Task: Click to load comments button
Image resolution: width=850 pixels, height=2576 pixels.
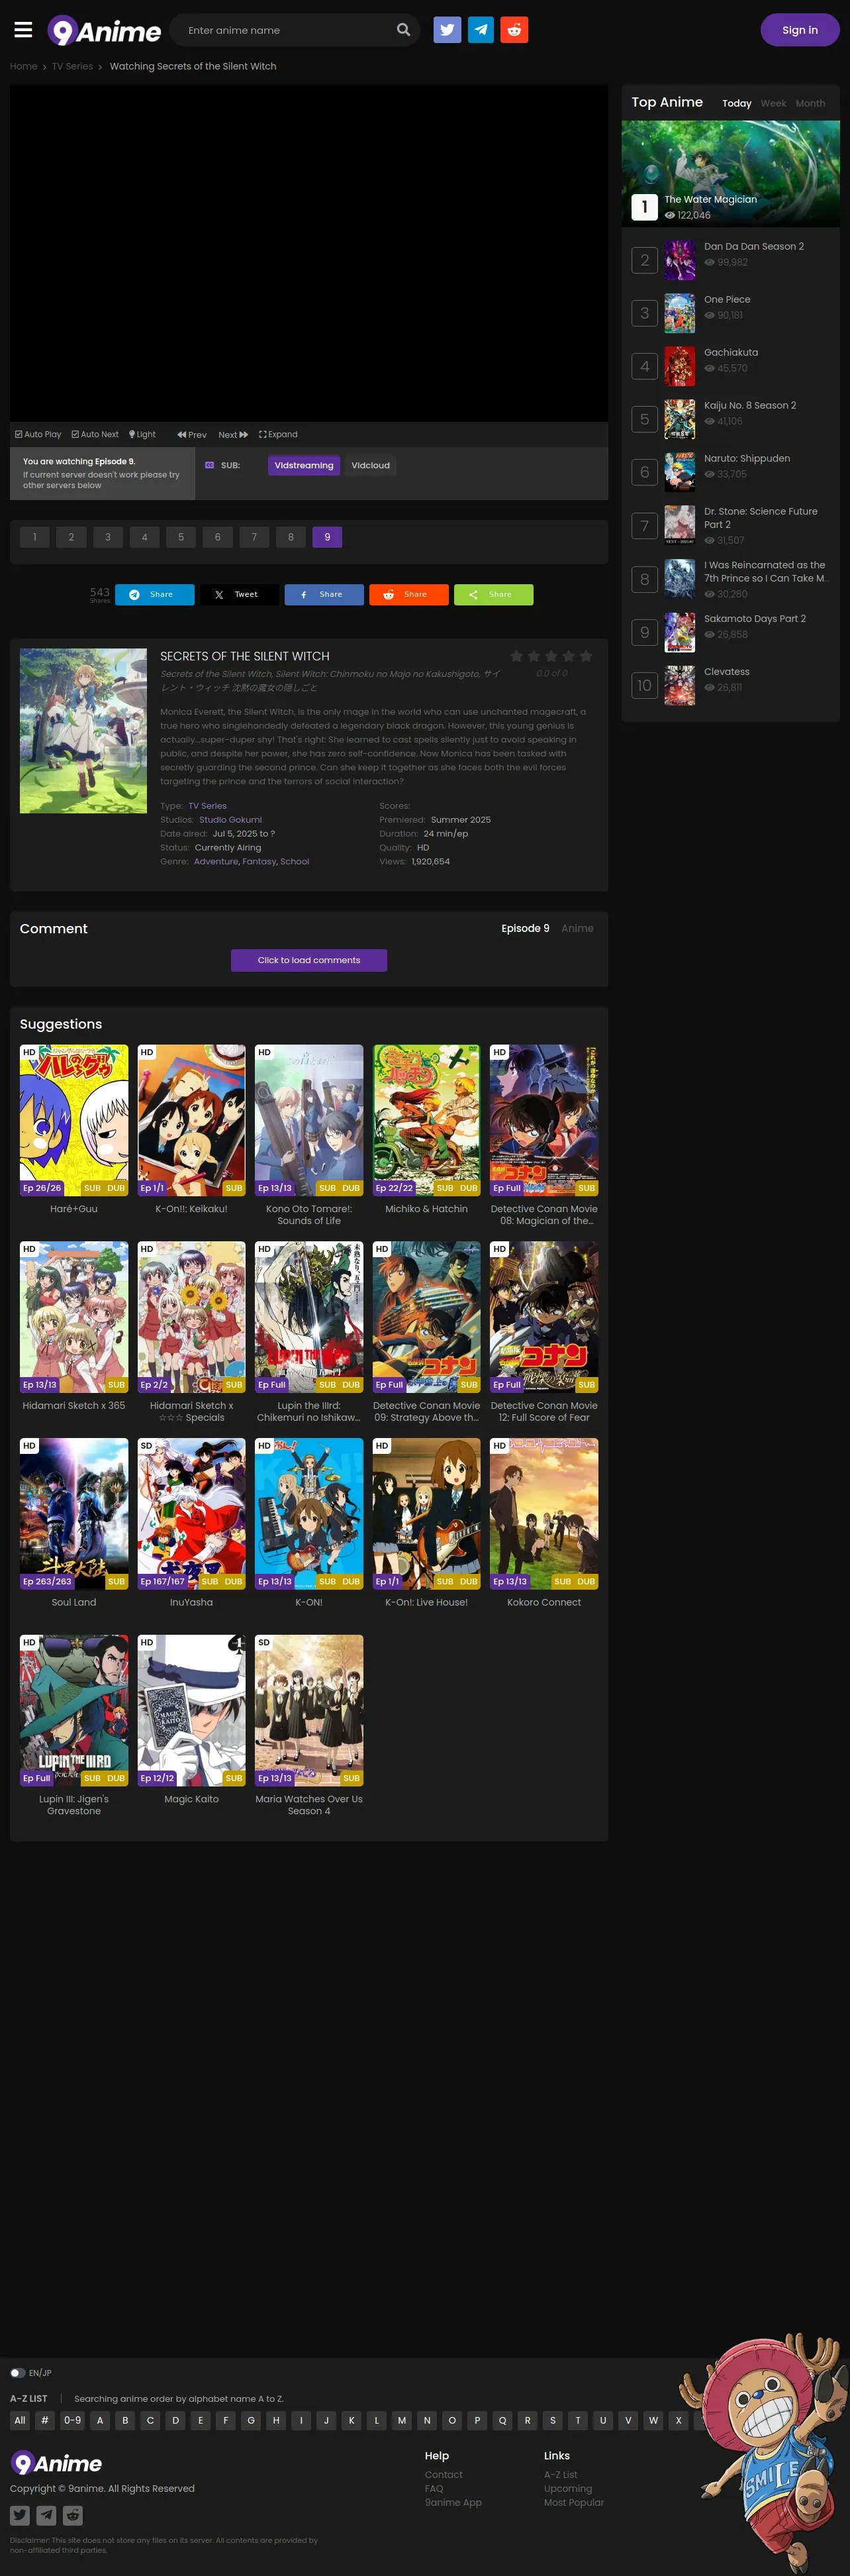Action: [x=309, y=960]
